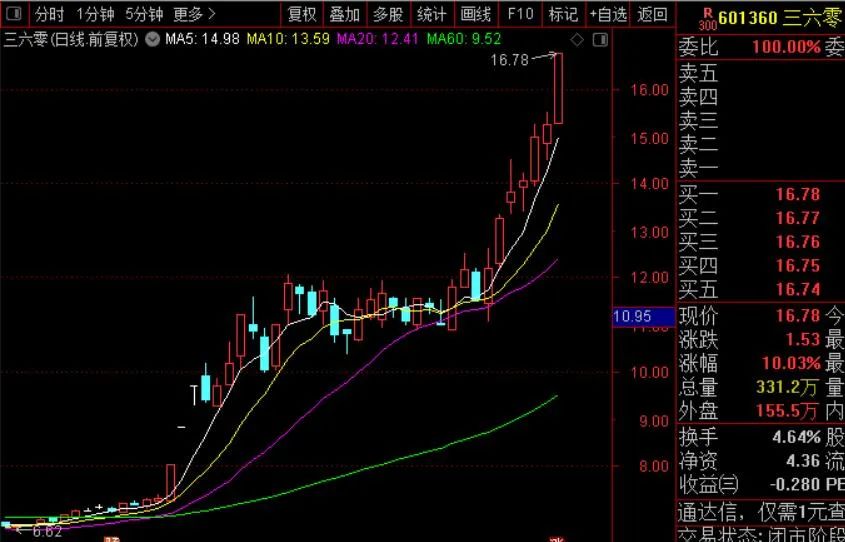
Task: Click the 16.78 high price marker
Action: pyautogui.click(x=509, y=60)
